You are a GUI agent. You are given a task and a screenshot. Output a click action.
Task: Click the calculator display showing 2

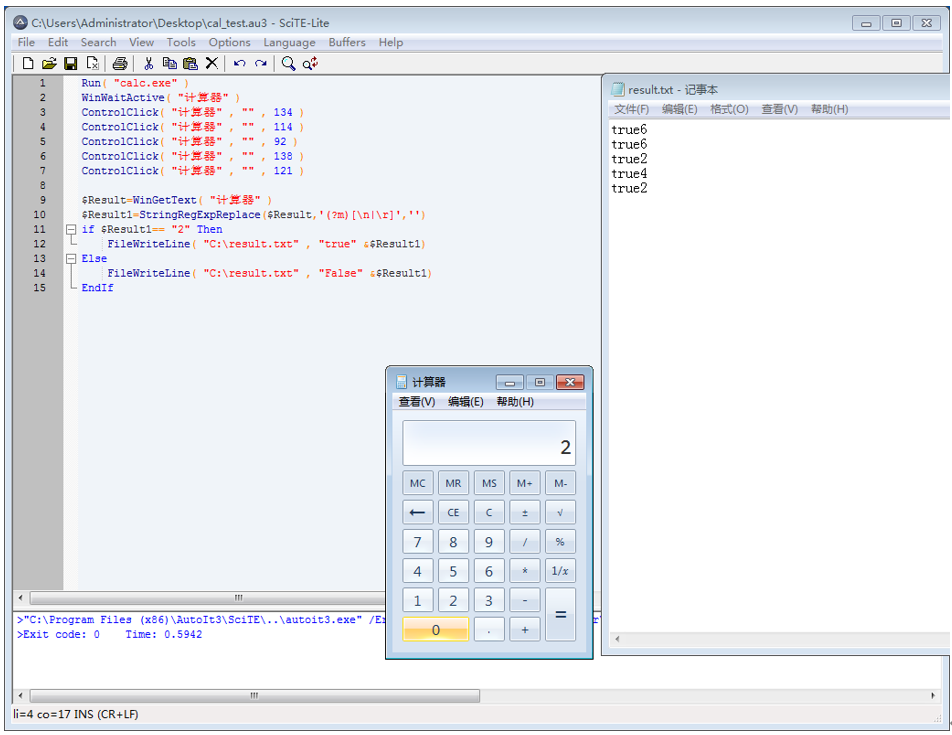[489, 443]
